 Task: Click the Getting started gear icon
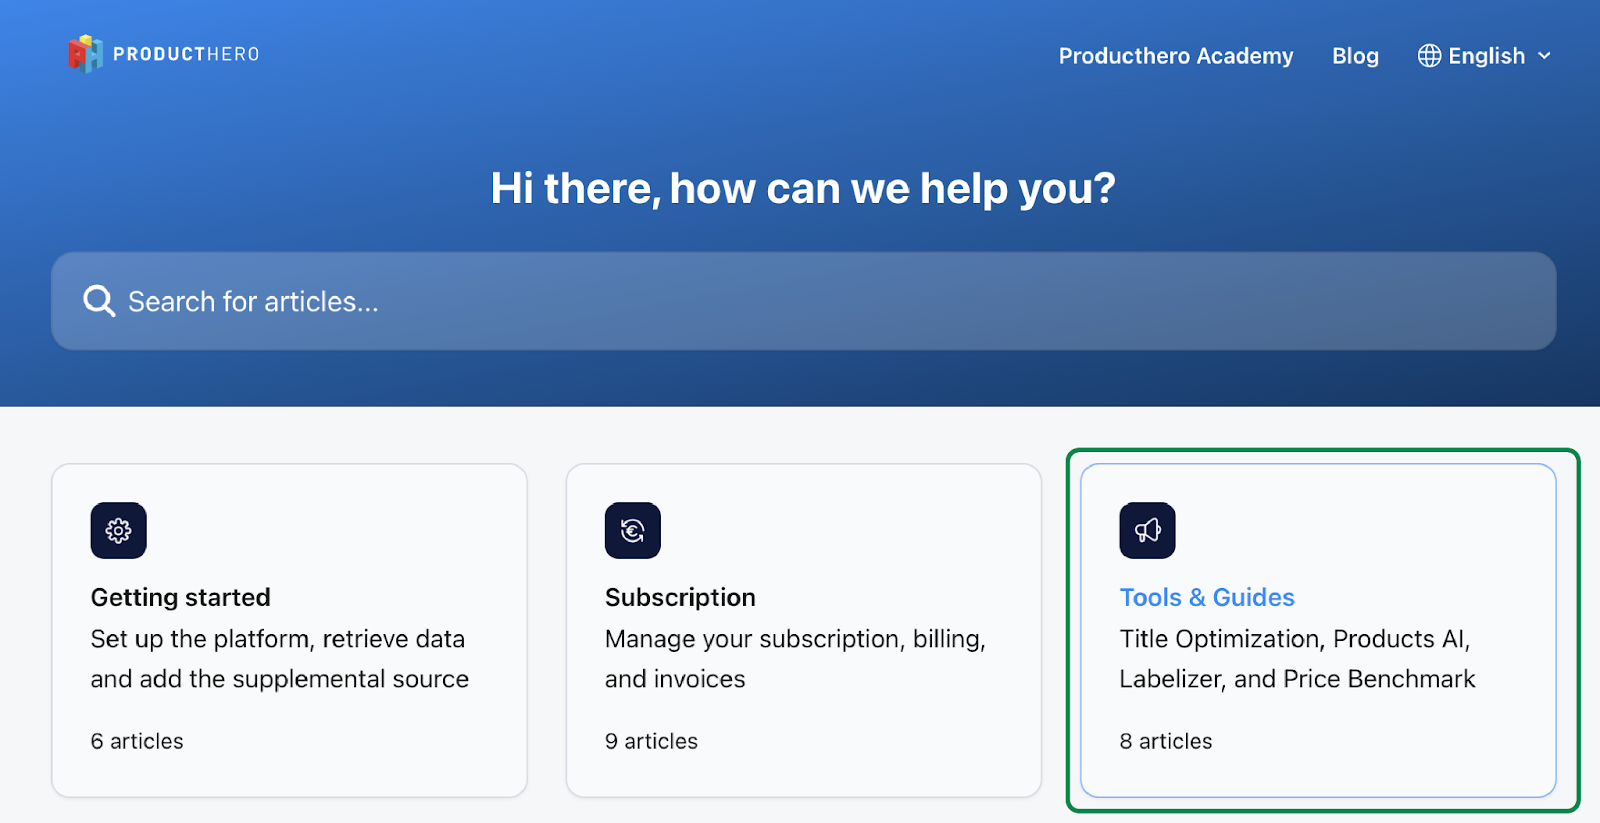[118, 530]
